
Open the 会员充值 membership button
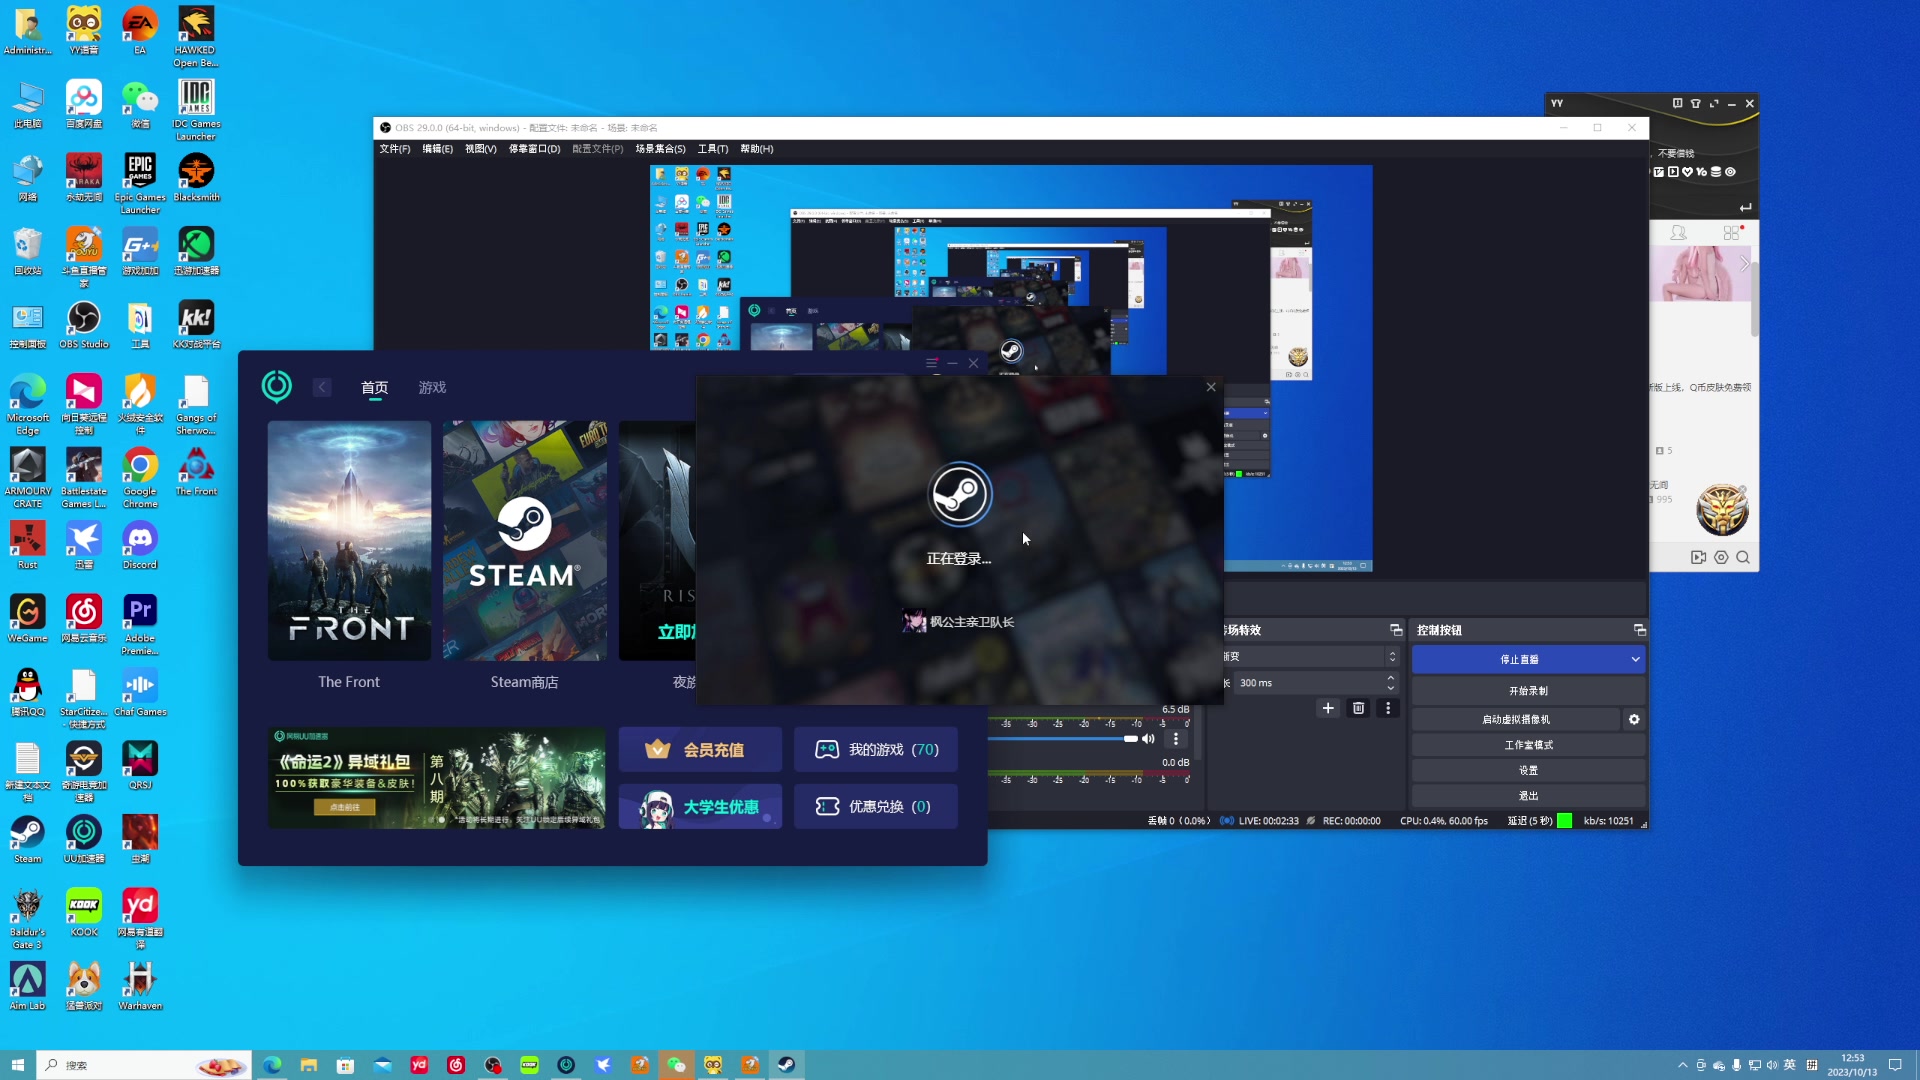click(x=700, y=749)
